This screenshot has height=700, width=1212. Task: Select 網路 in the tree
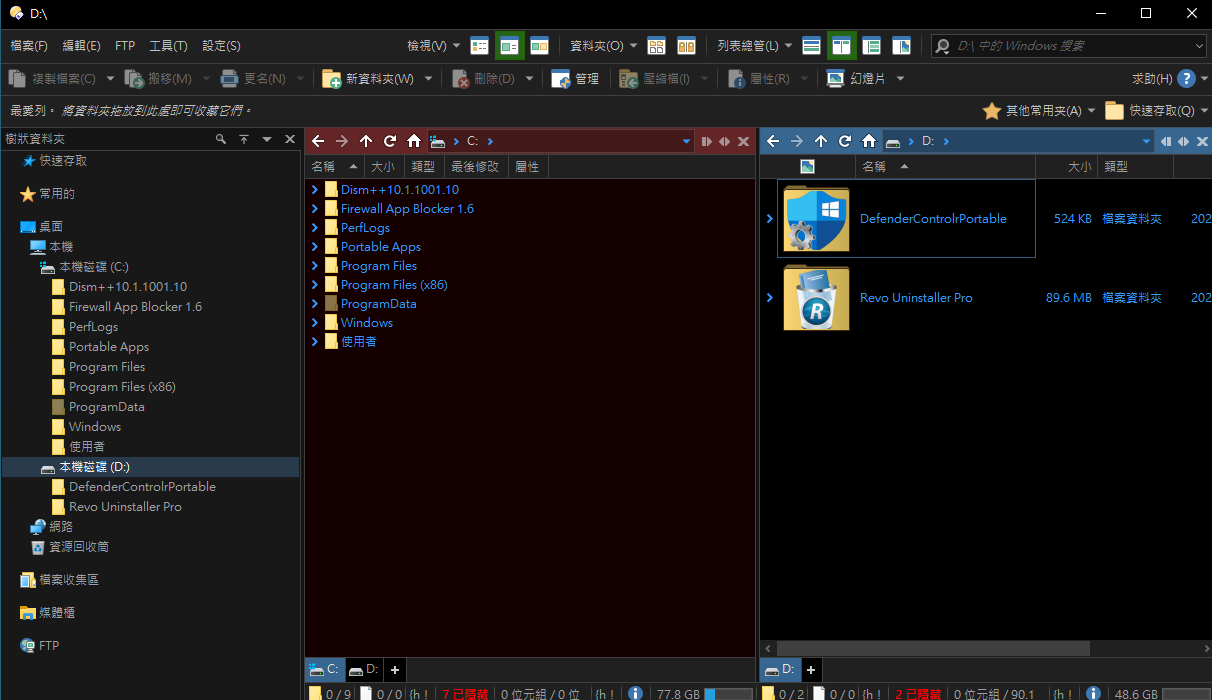(60, 527)
